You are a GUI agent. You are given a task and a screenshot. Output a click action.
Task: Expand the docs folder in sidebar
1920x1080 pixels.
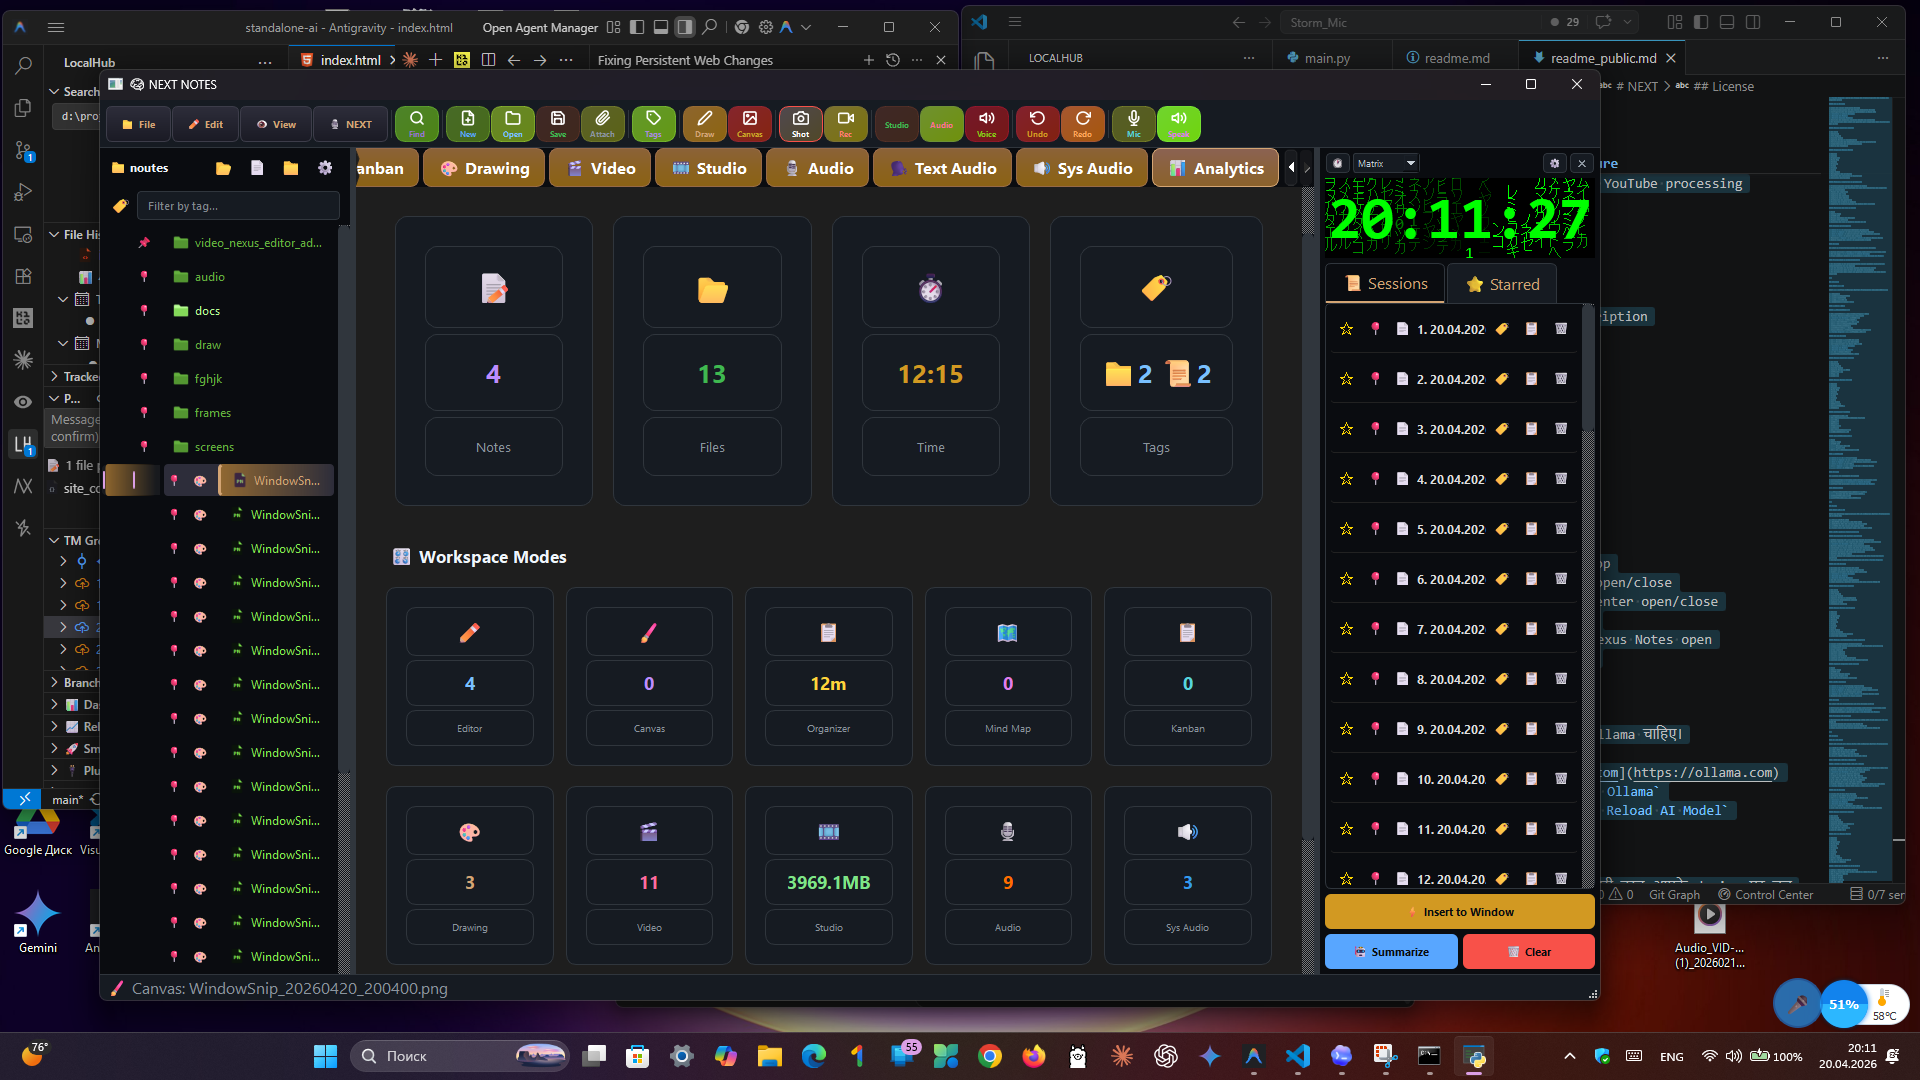pyautogui.click(x=196, y=311)
